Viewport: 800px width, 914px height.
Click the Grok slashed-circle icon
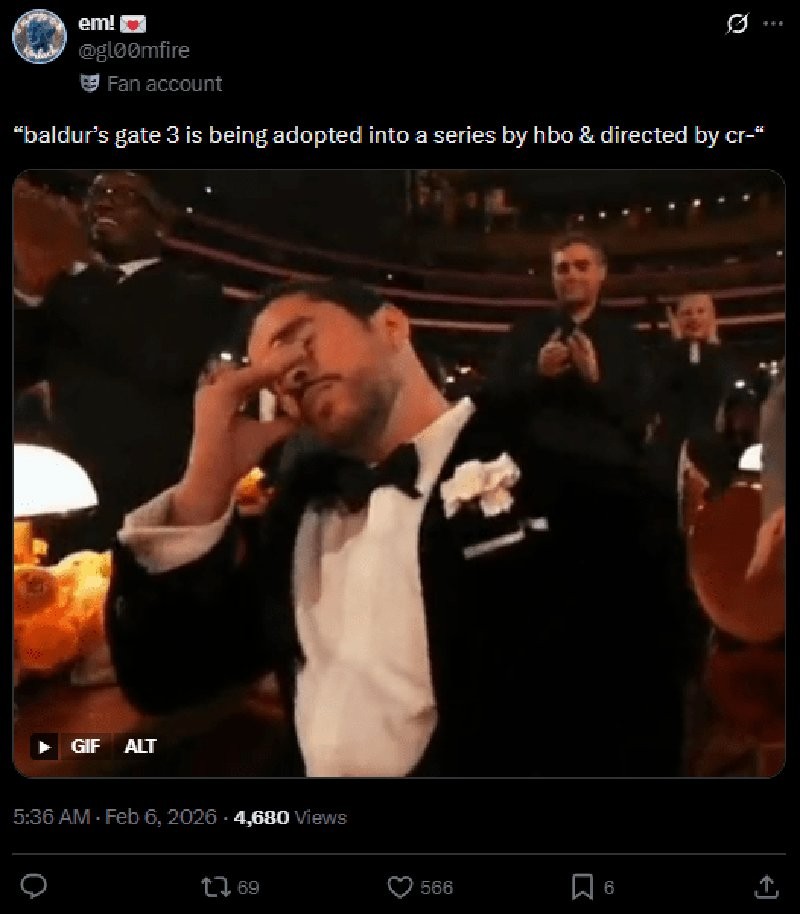tap(736, 23)
